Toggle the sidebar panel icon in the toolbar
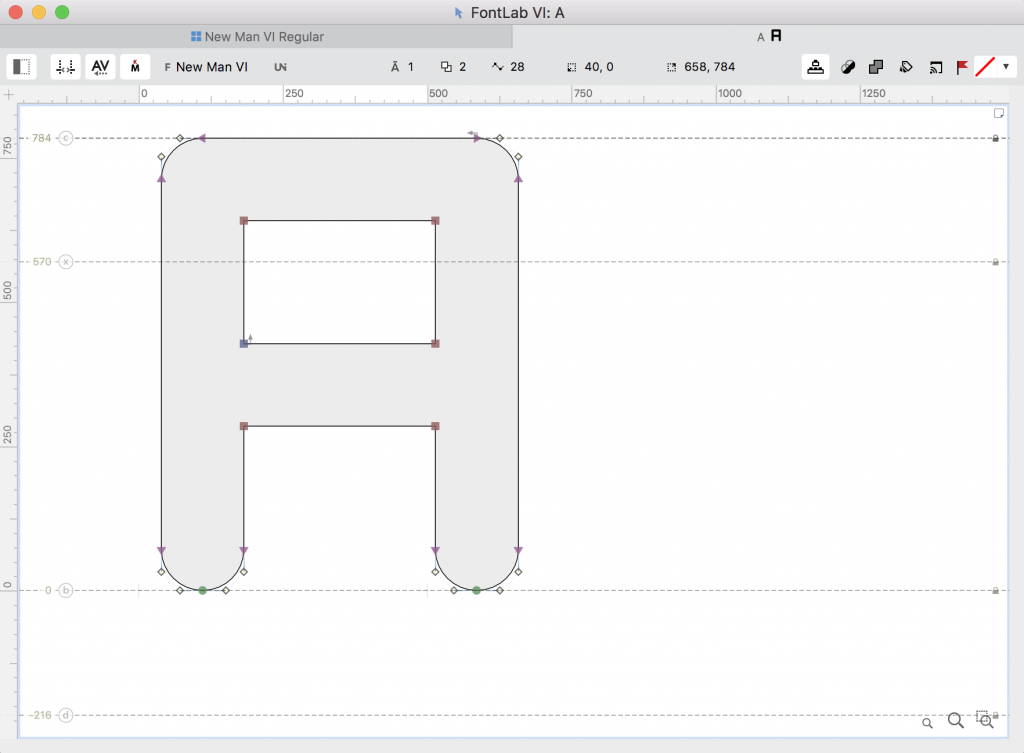 click(x=21, y=67)
